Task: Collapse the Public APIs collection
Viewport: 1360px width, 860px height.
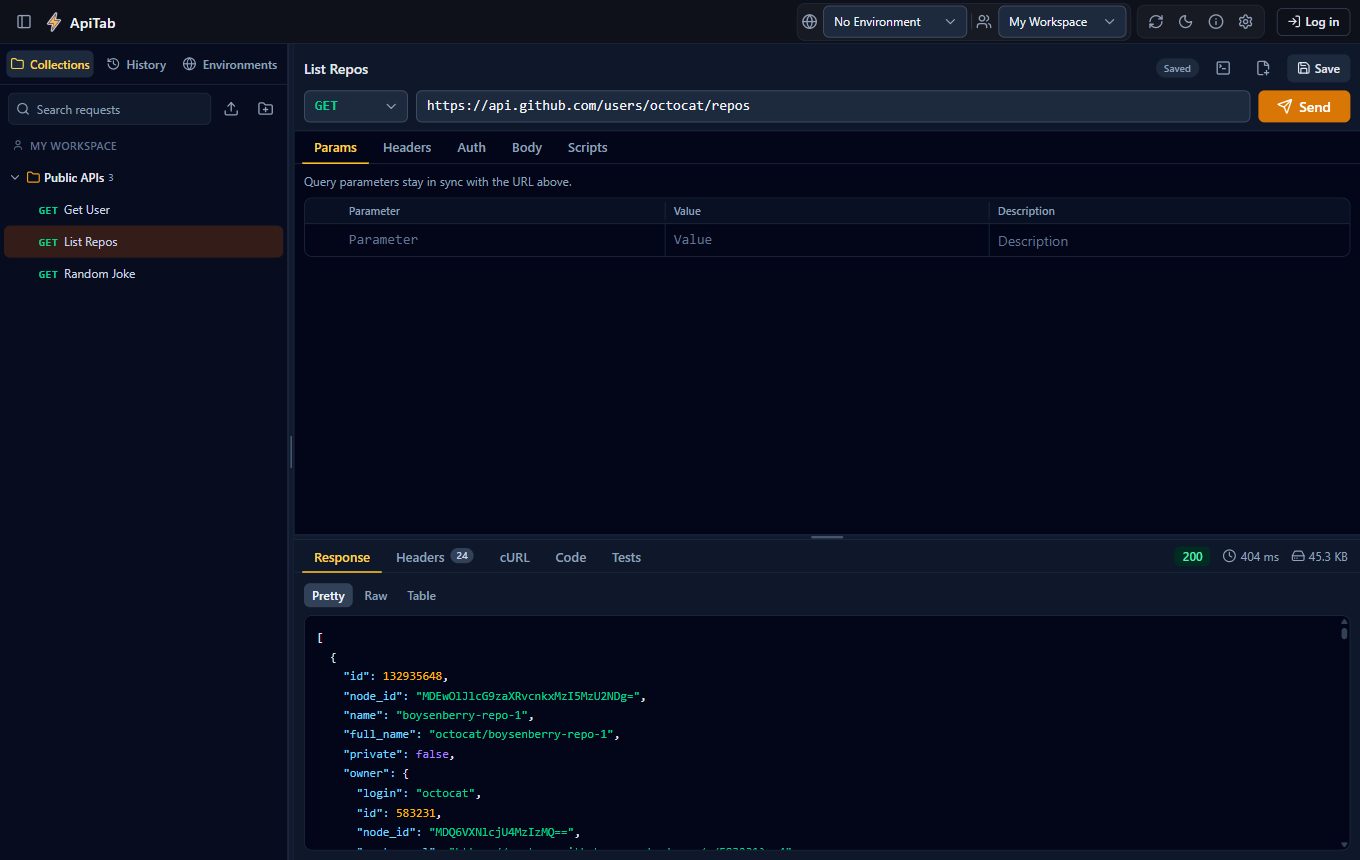Action: 15,178
